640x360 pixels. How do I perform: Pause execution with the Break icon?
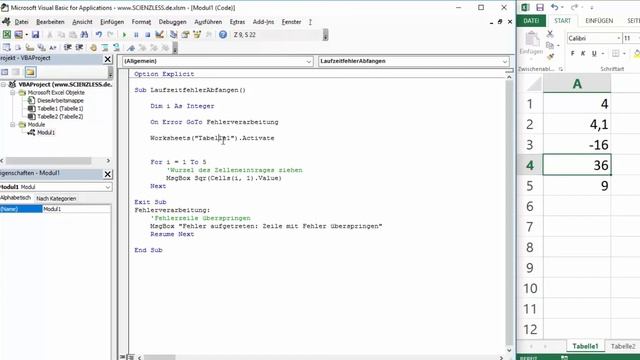click(x=136, y=35)
